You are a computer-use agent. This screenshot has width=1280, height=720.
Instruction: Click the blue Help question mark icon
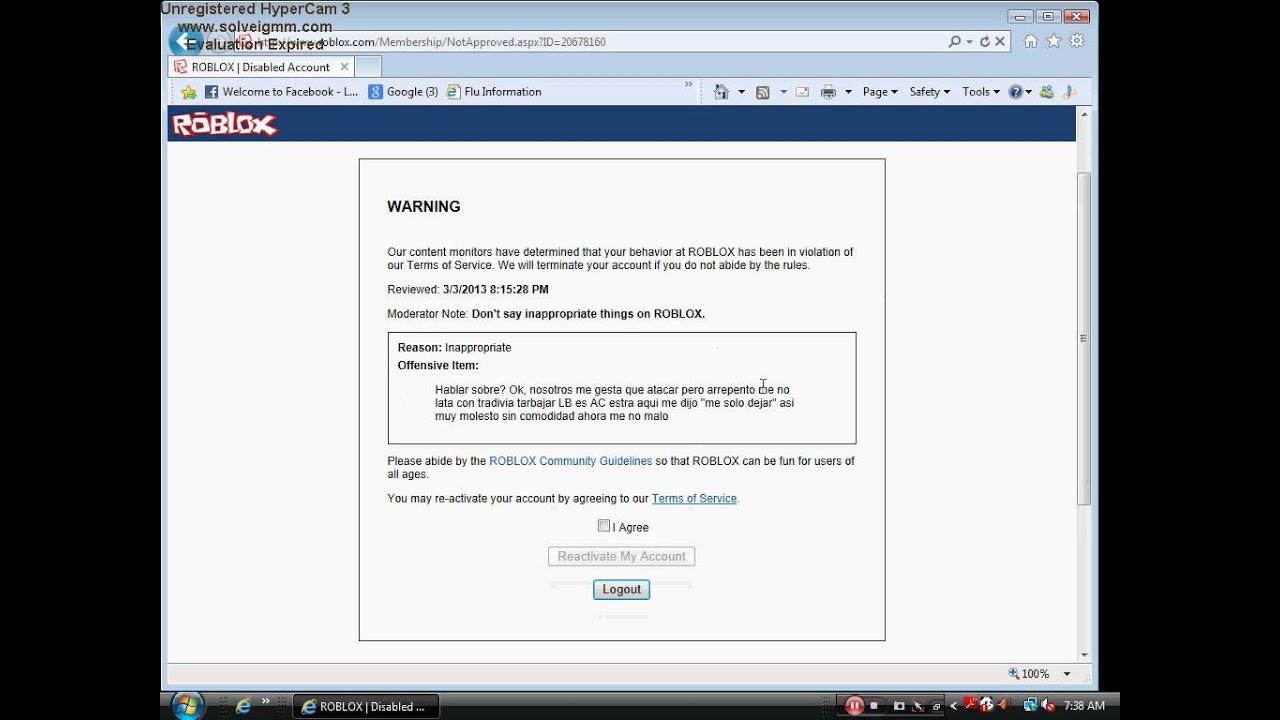[x=1015, y=92]
